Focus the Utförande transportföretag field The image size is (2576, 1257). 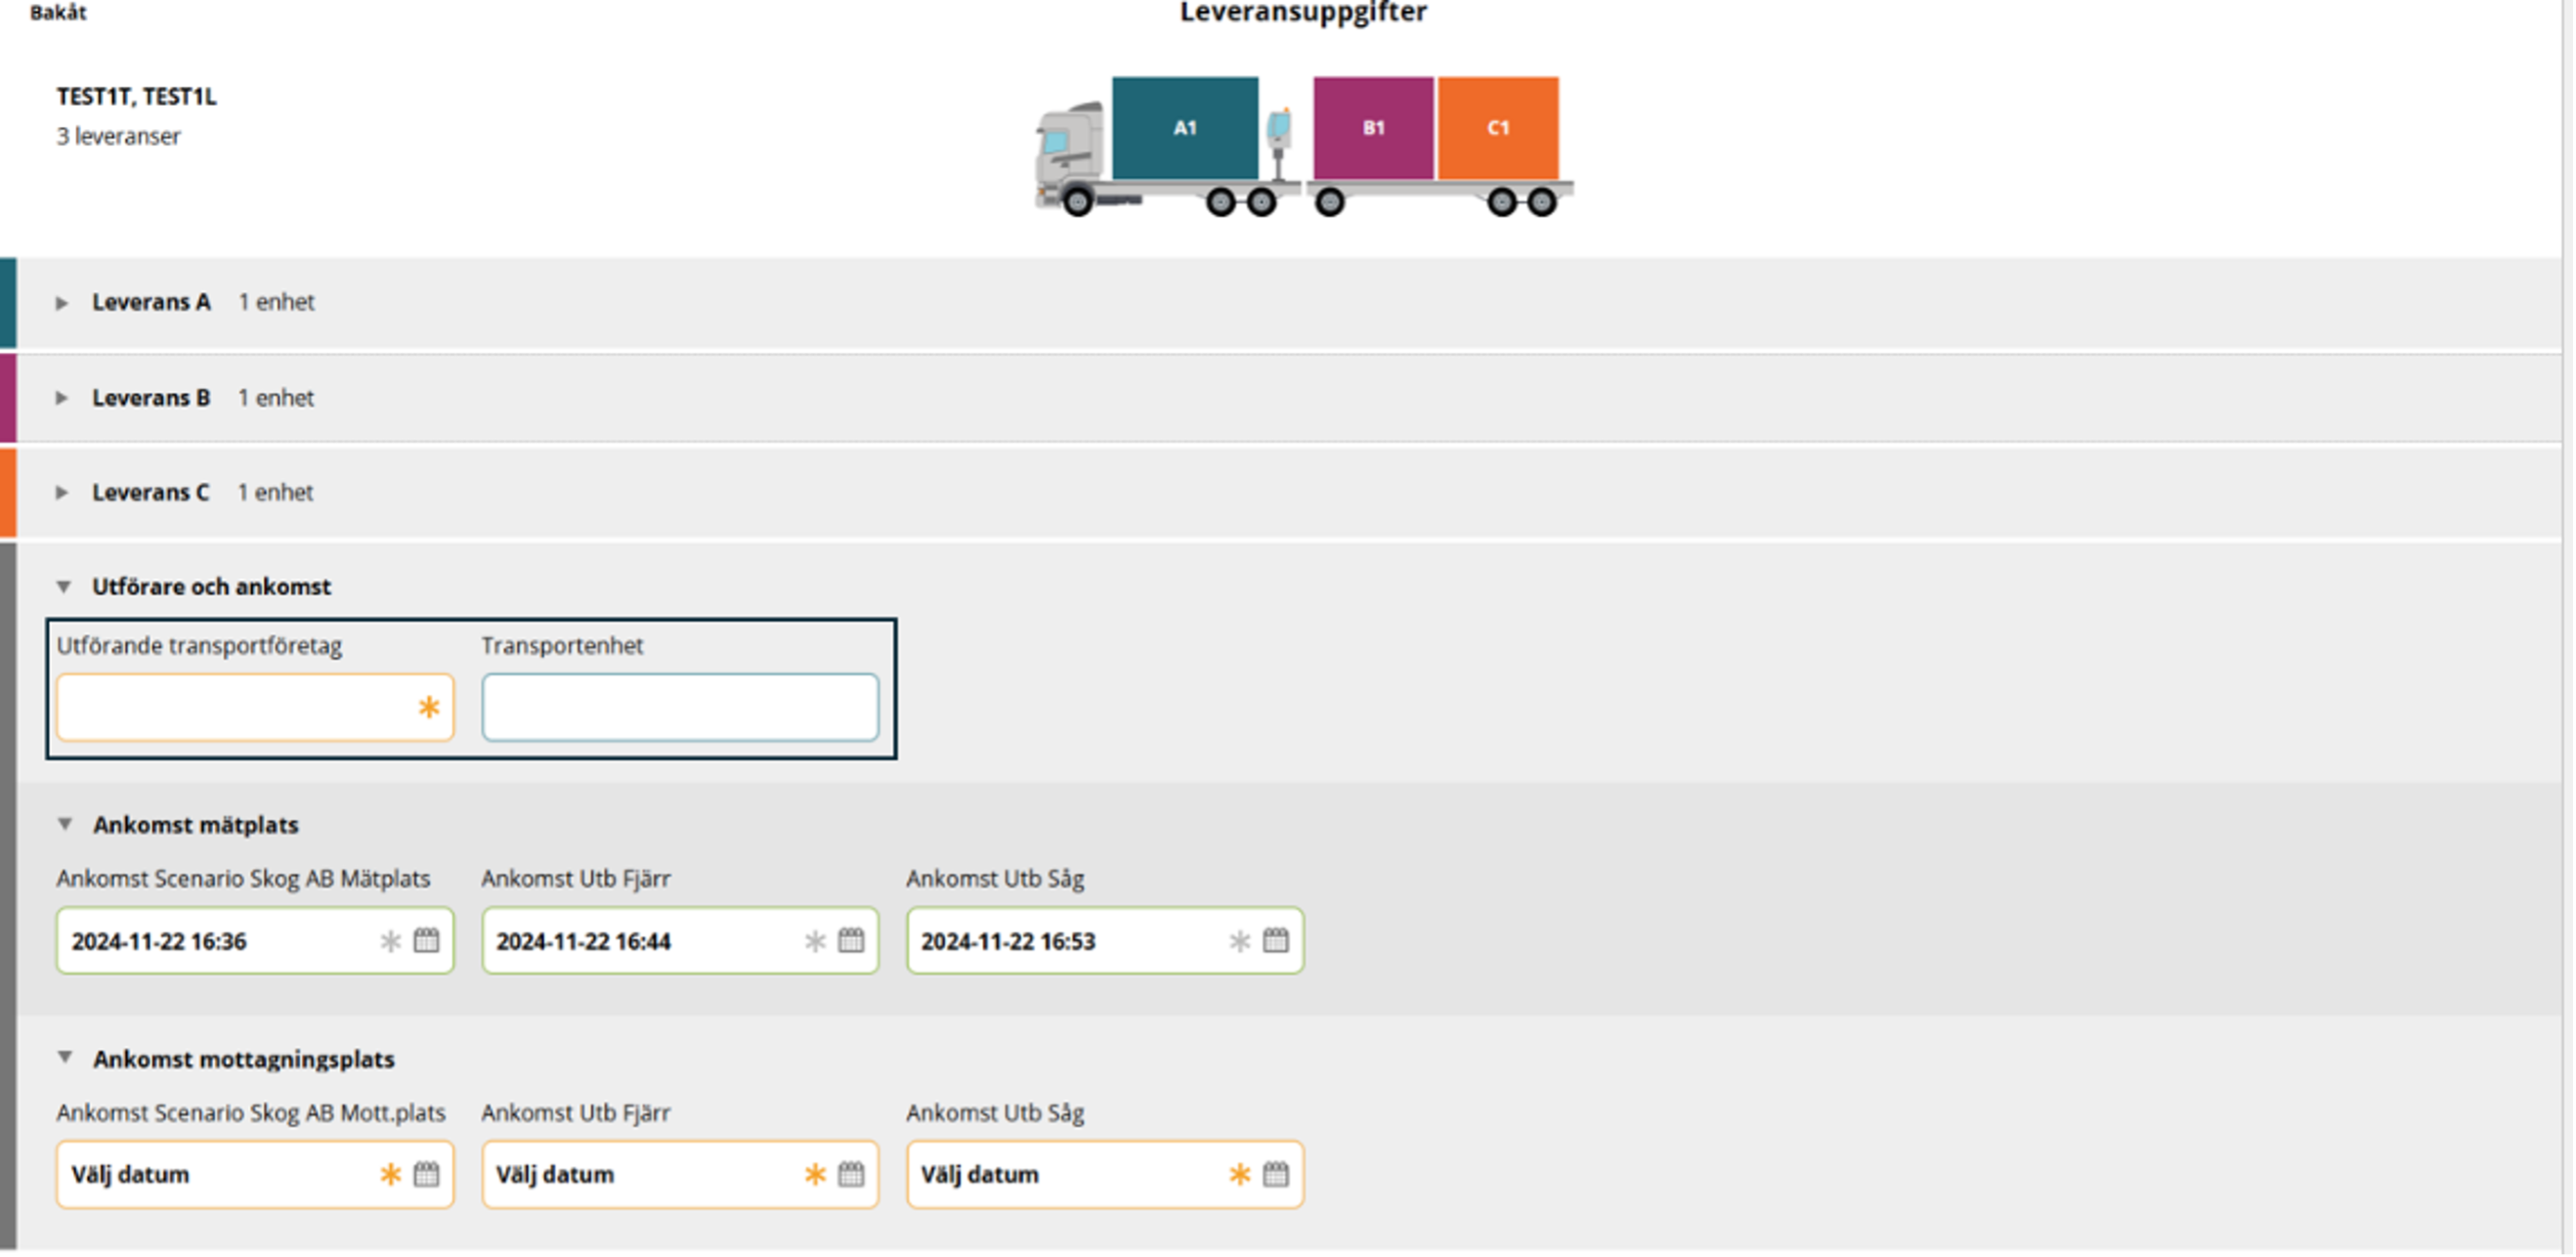click(255, 707)
